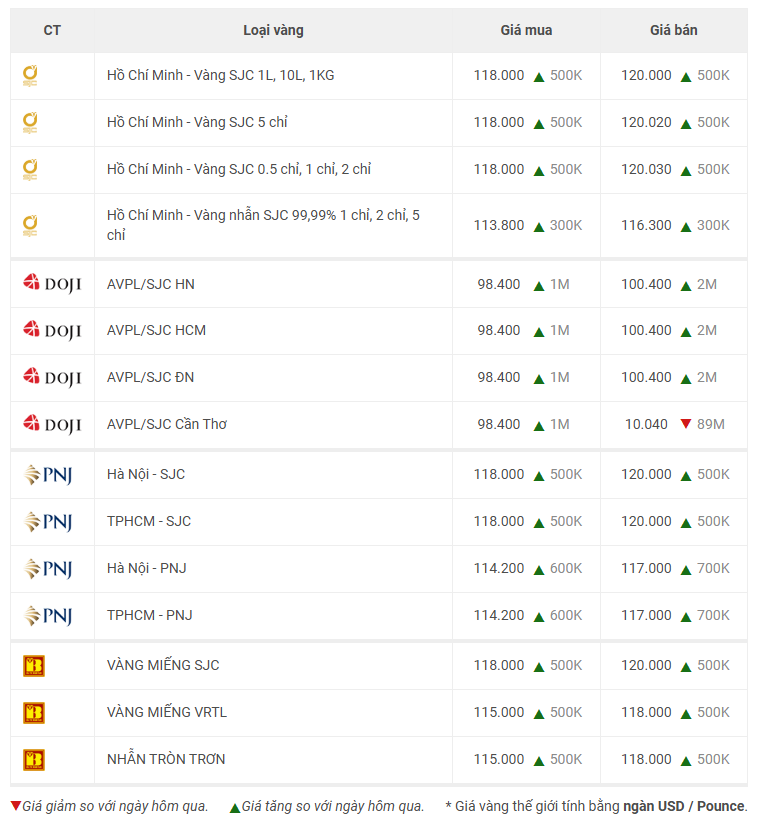This screenshot has width=759, height=834.
Task: Select the VÀNG MIẾNG VRTL label
Action: 166,712
